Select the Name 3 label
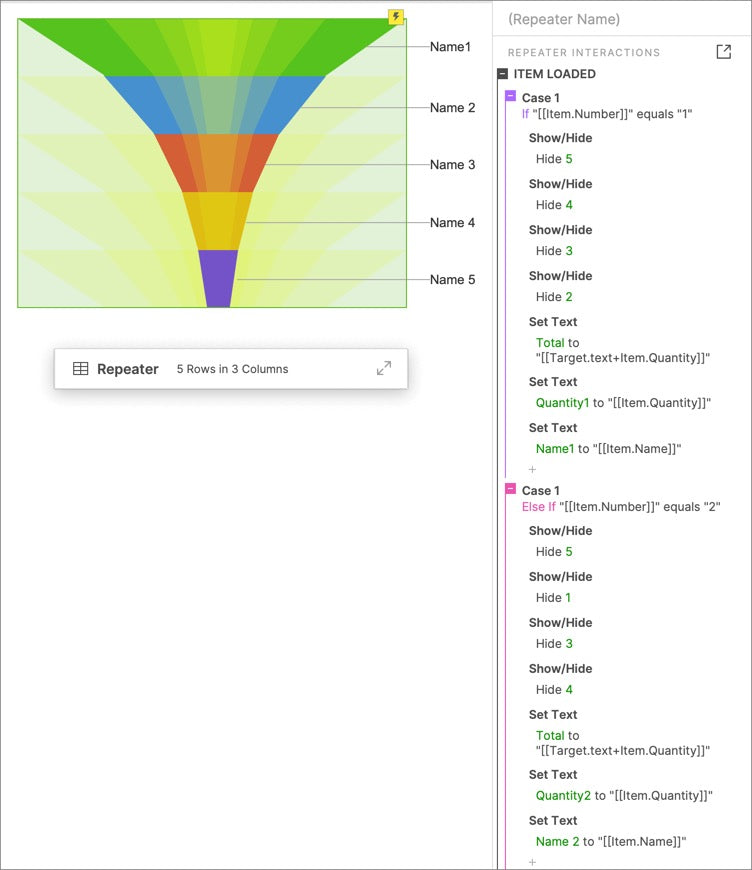 452,165
